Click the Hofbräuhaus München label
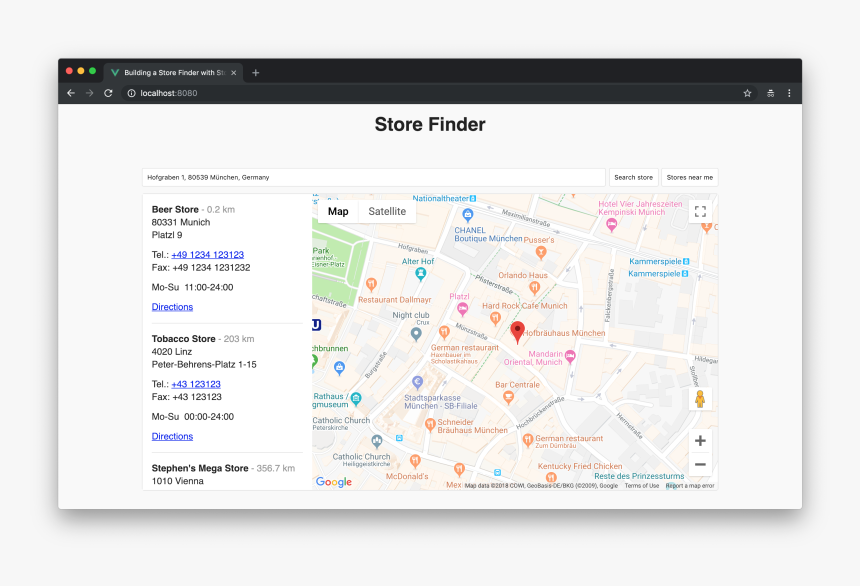Image resolution: width=860 pixels, height=586 pixels. 564,333
